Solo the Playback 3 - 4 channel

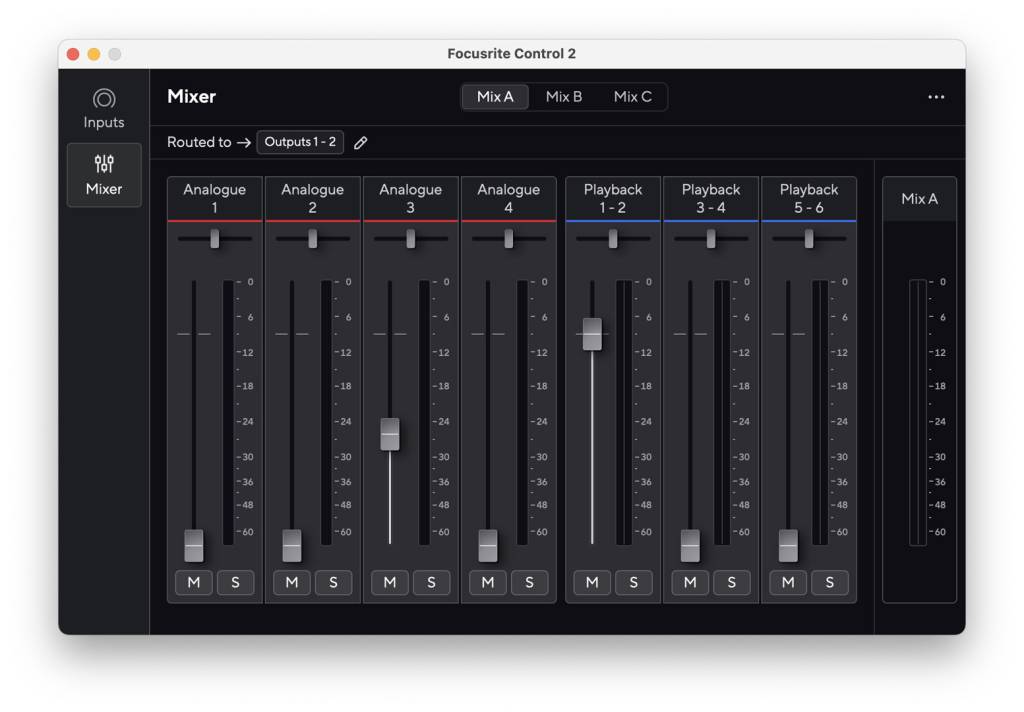[733, 583]
